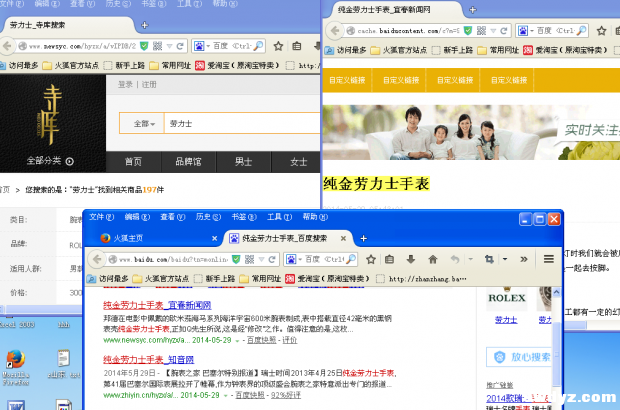Open the 编辑 menu in the Baidu window
The image size is (620, 410).
137,217
